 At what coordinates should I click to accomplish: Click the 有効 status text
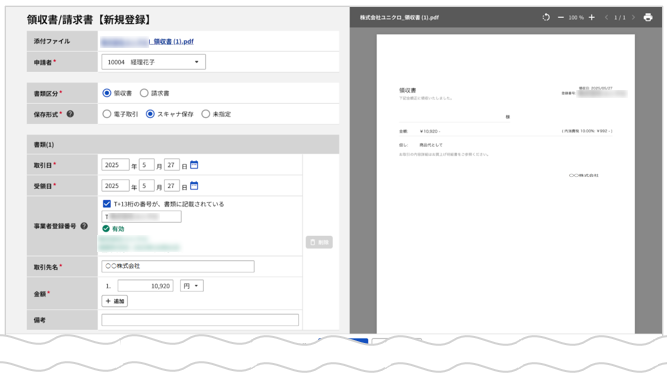tap(118, 229)
